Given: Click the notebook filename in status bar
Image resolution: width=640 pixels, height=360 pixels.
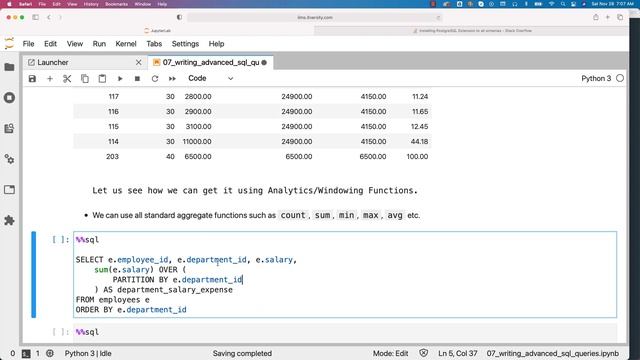Looking at the screenshot, I should point(553,353).
